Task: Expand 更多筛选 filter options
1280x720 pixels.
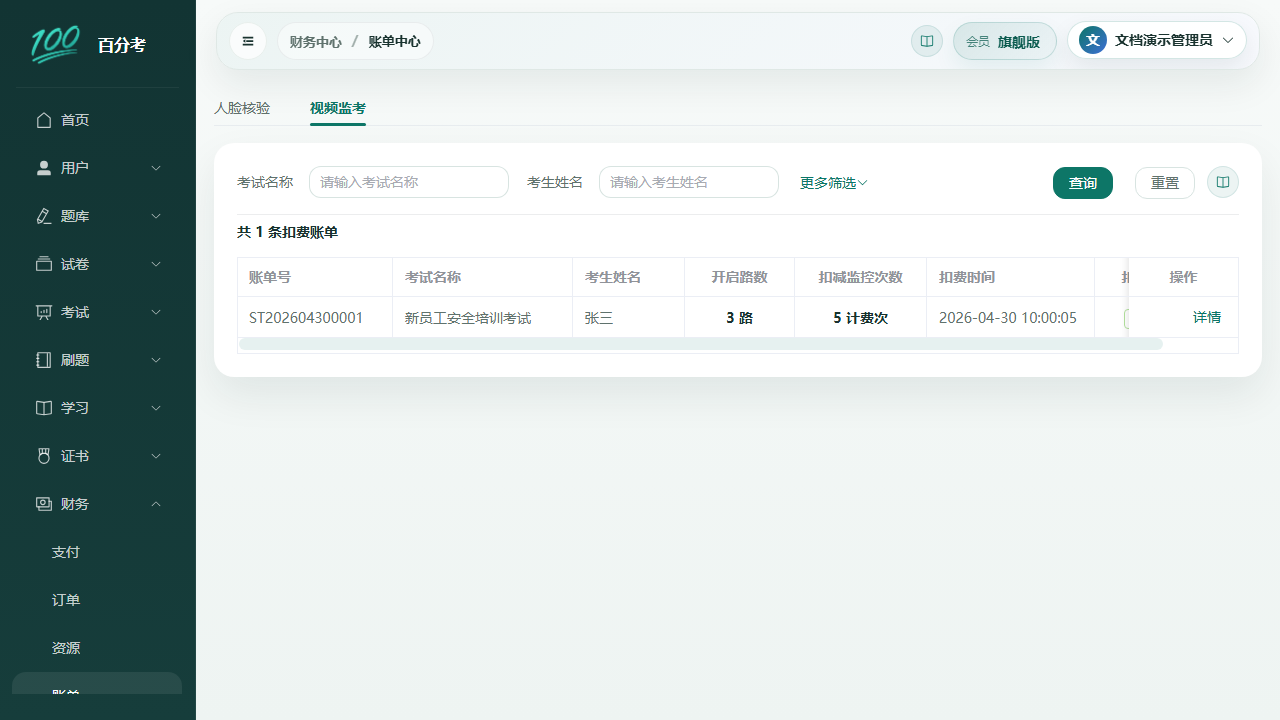Action: click(x=833, y=183)
